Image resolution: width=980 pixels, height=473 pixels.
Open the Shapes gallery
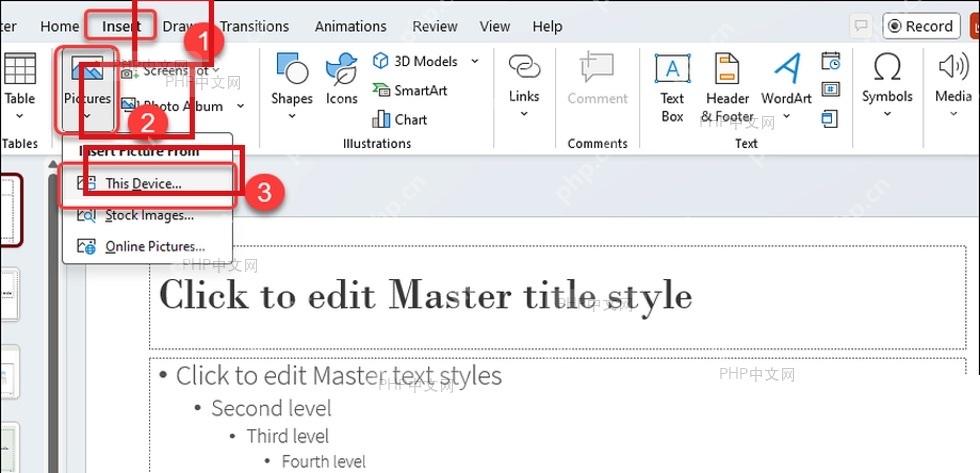(292, 87)
